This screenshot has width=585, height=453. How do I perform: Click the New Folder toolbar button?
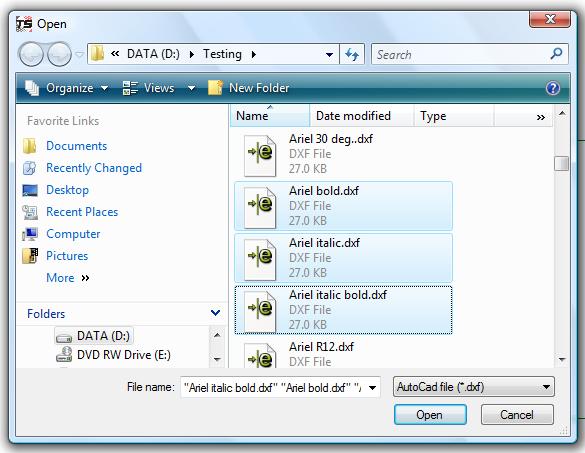point(248,88)
